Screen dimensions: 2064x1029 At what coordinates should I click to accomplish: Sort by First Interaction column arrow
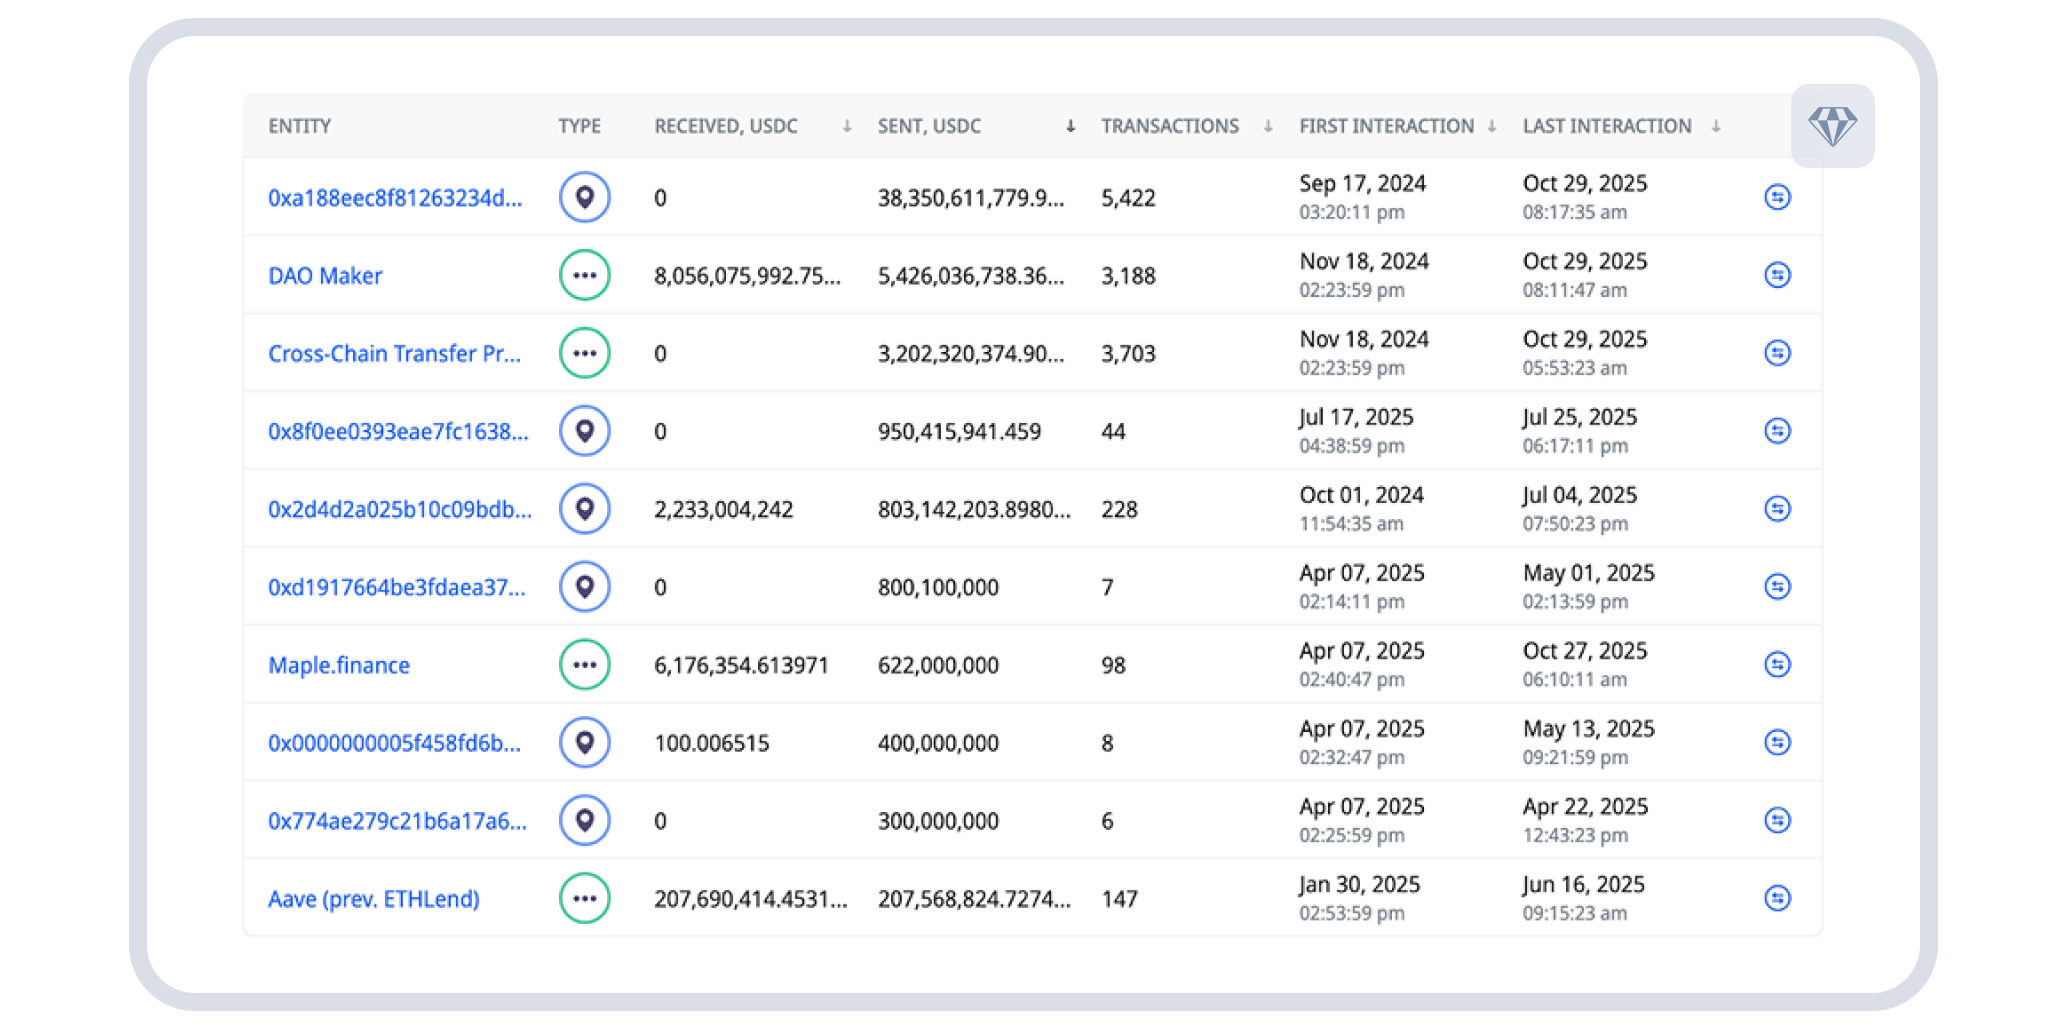coord(1491,126)
